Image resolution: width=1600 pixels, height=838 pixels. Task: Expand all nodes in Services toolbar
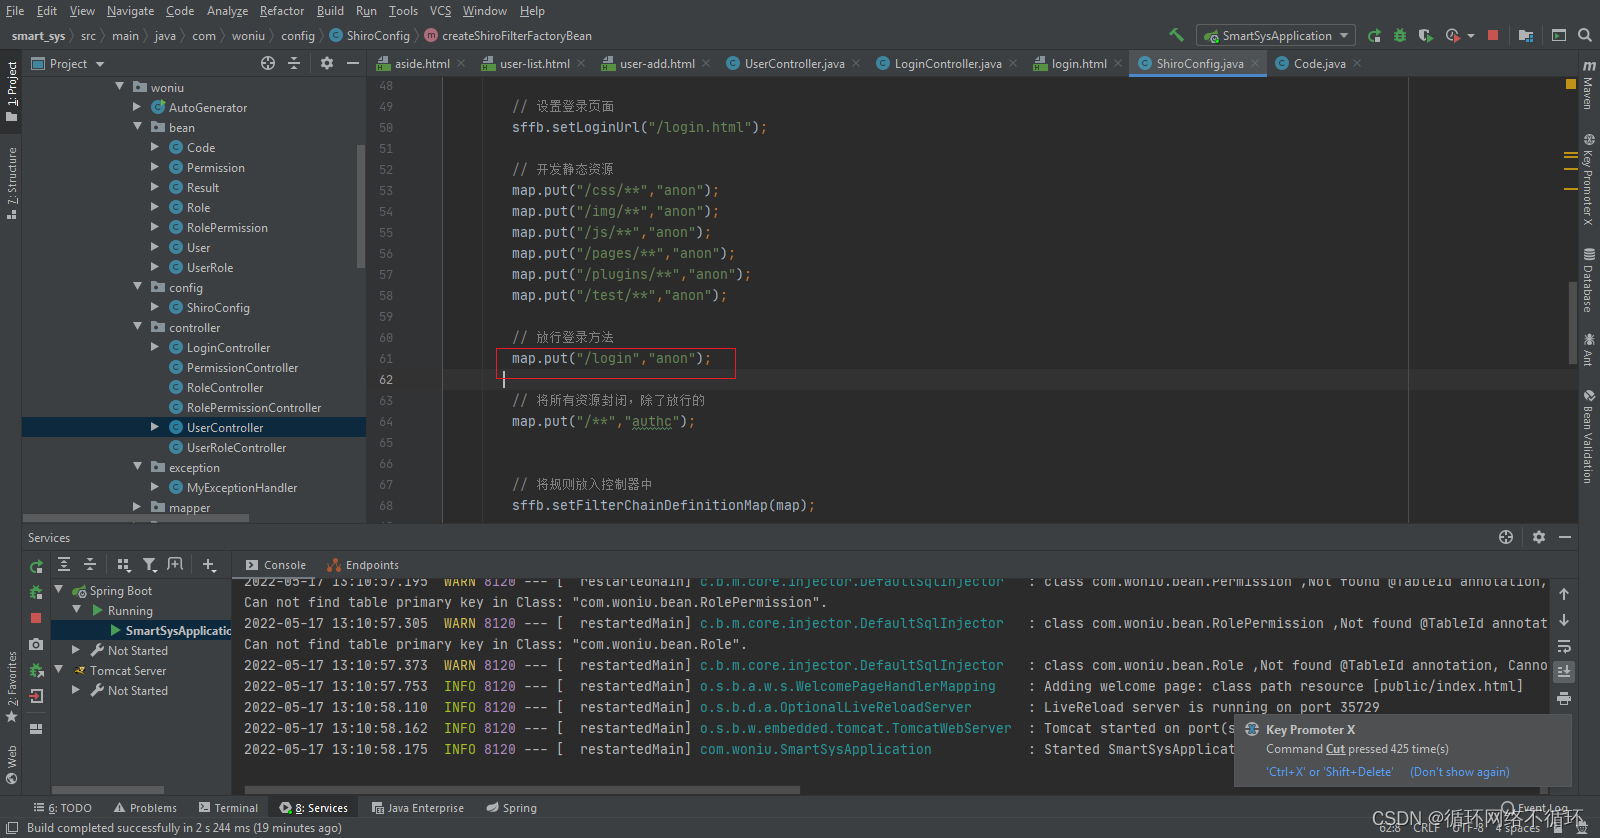pos(64,565)
